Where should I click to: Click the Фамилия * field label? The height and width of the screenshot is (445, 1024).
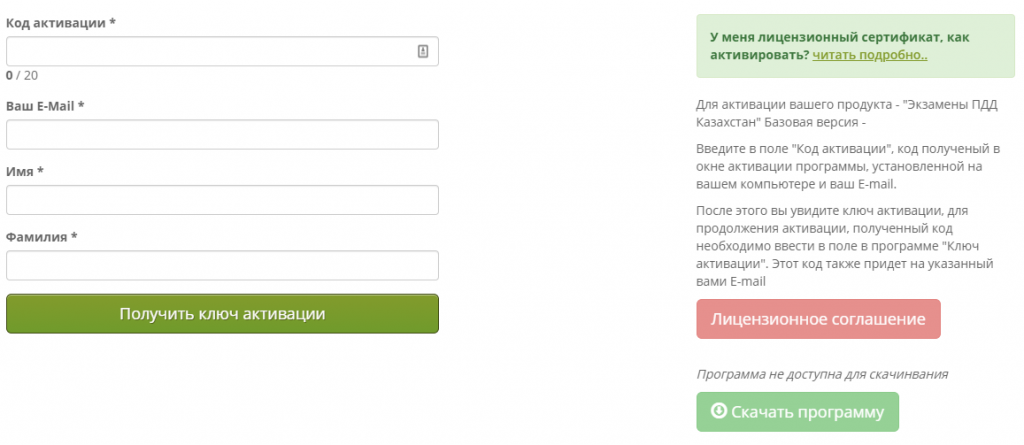tap(42, 237)
